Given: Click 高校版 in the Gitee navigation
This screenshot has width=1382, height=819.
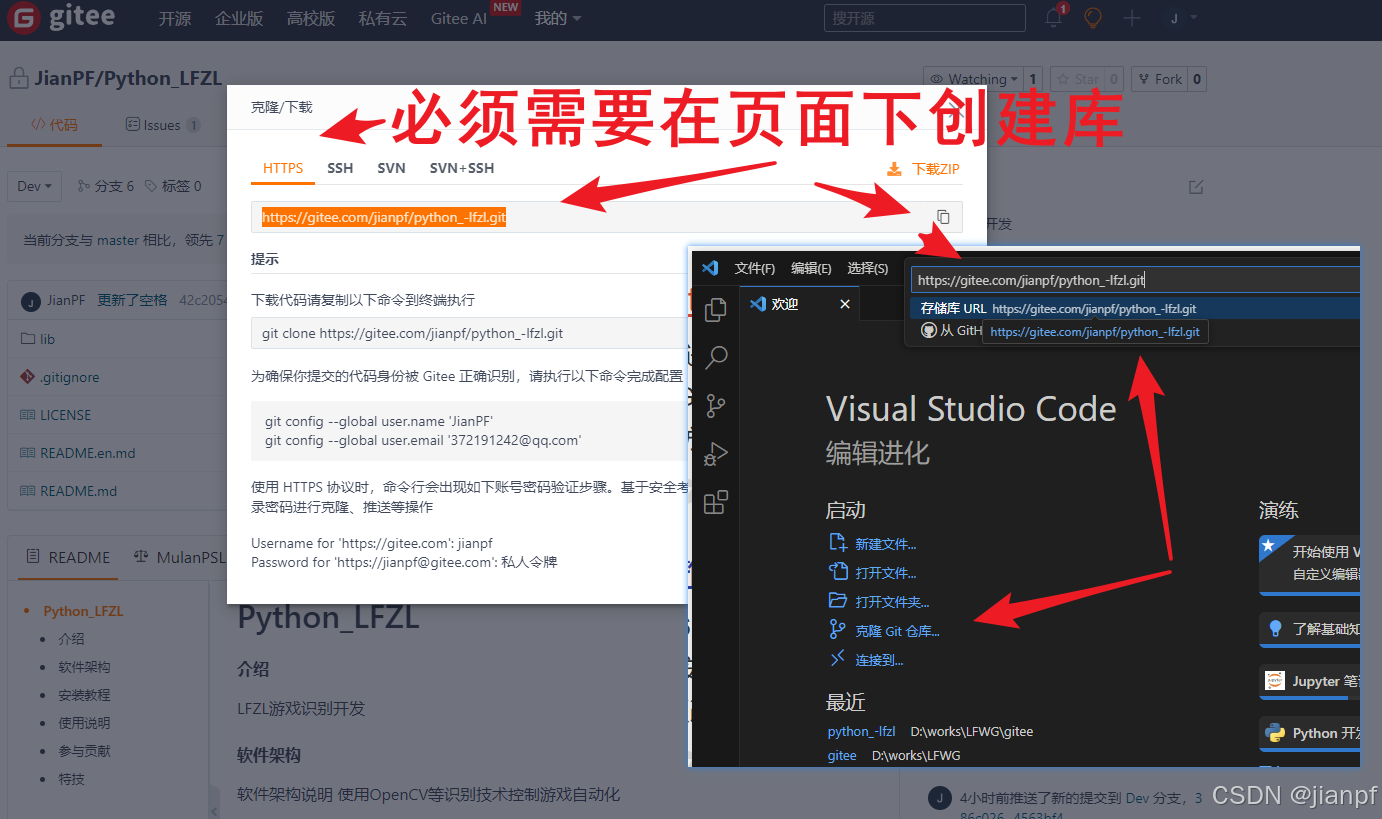Looking at the screenshot, I should coord(311,18).
